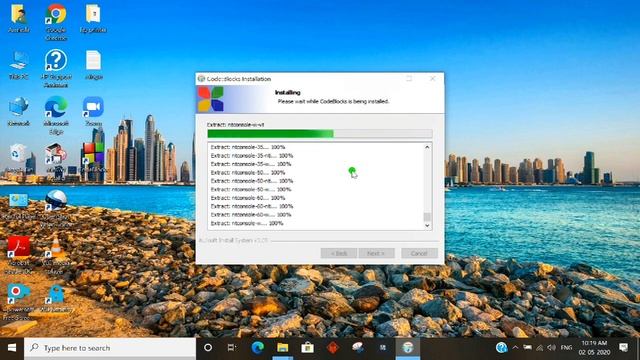Image resolution: width=640 pixels, height=360 pixels.
Task: Open the user folder desktop icon
Action: (18, 18)
